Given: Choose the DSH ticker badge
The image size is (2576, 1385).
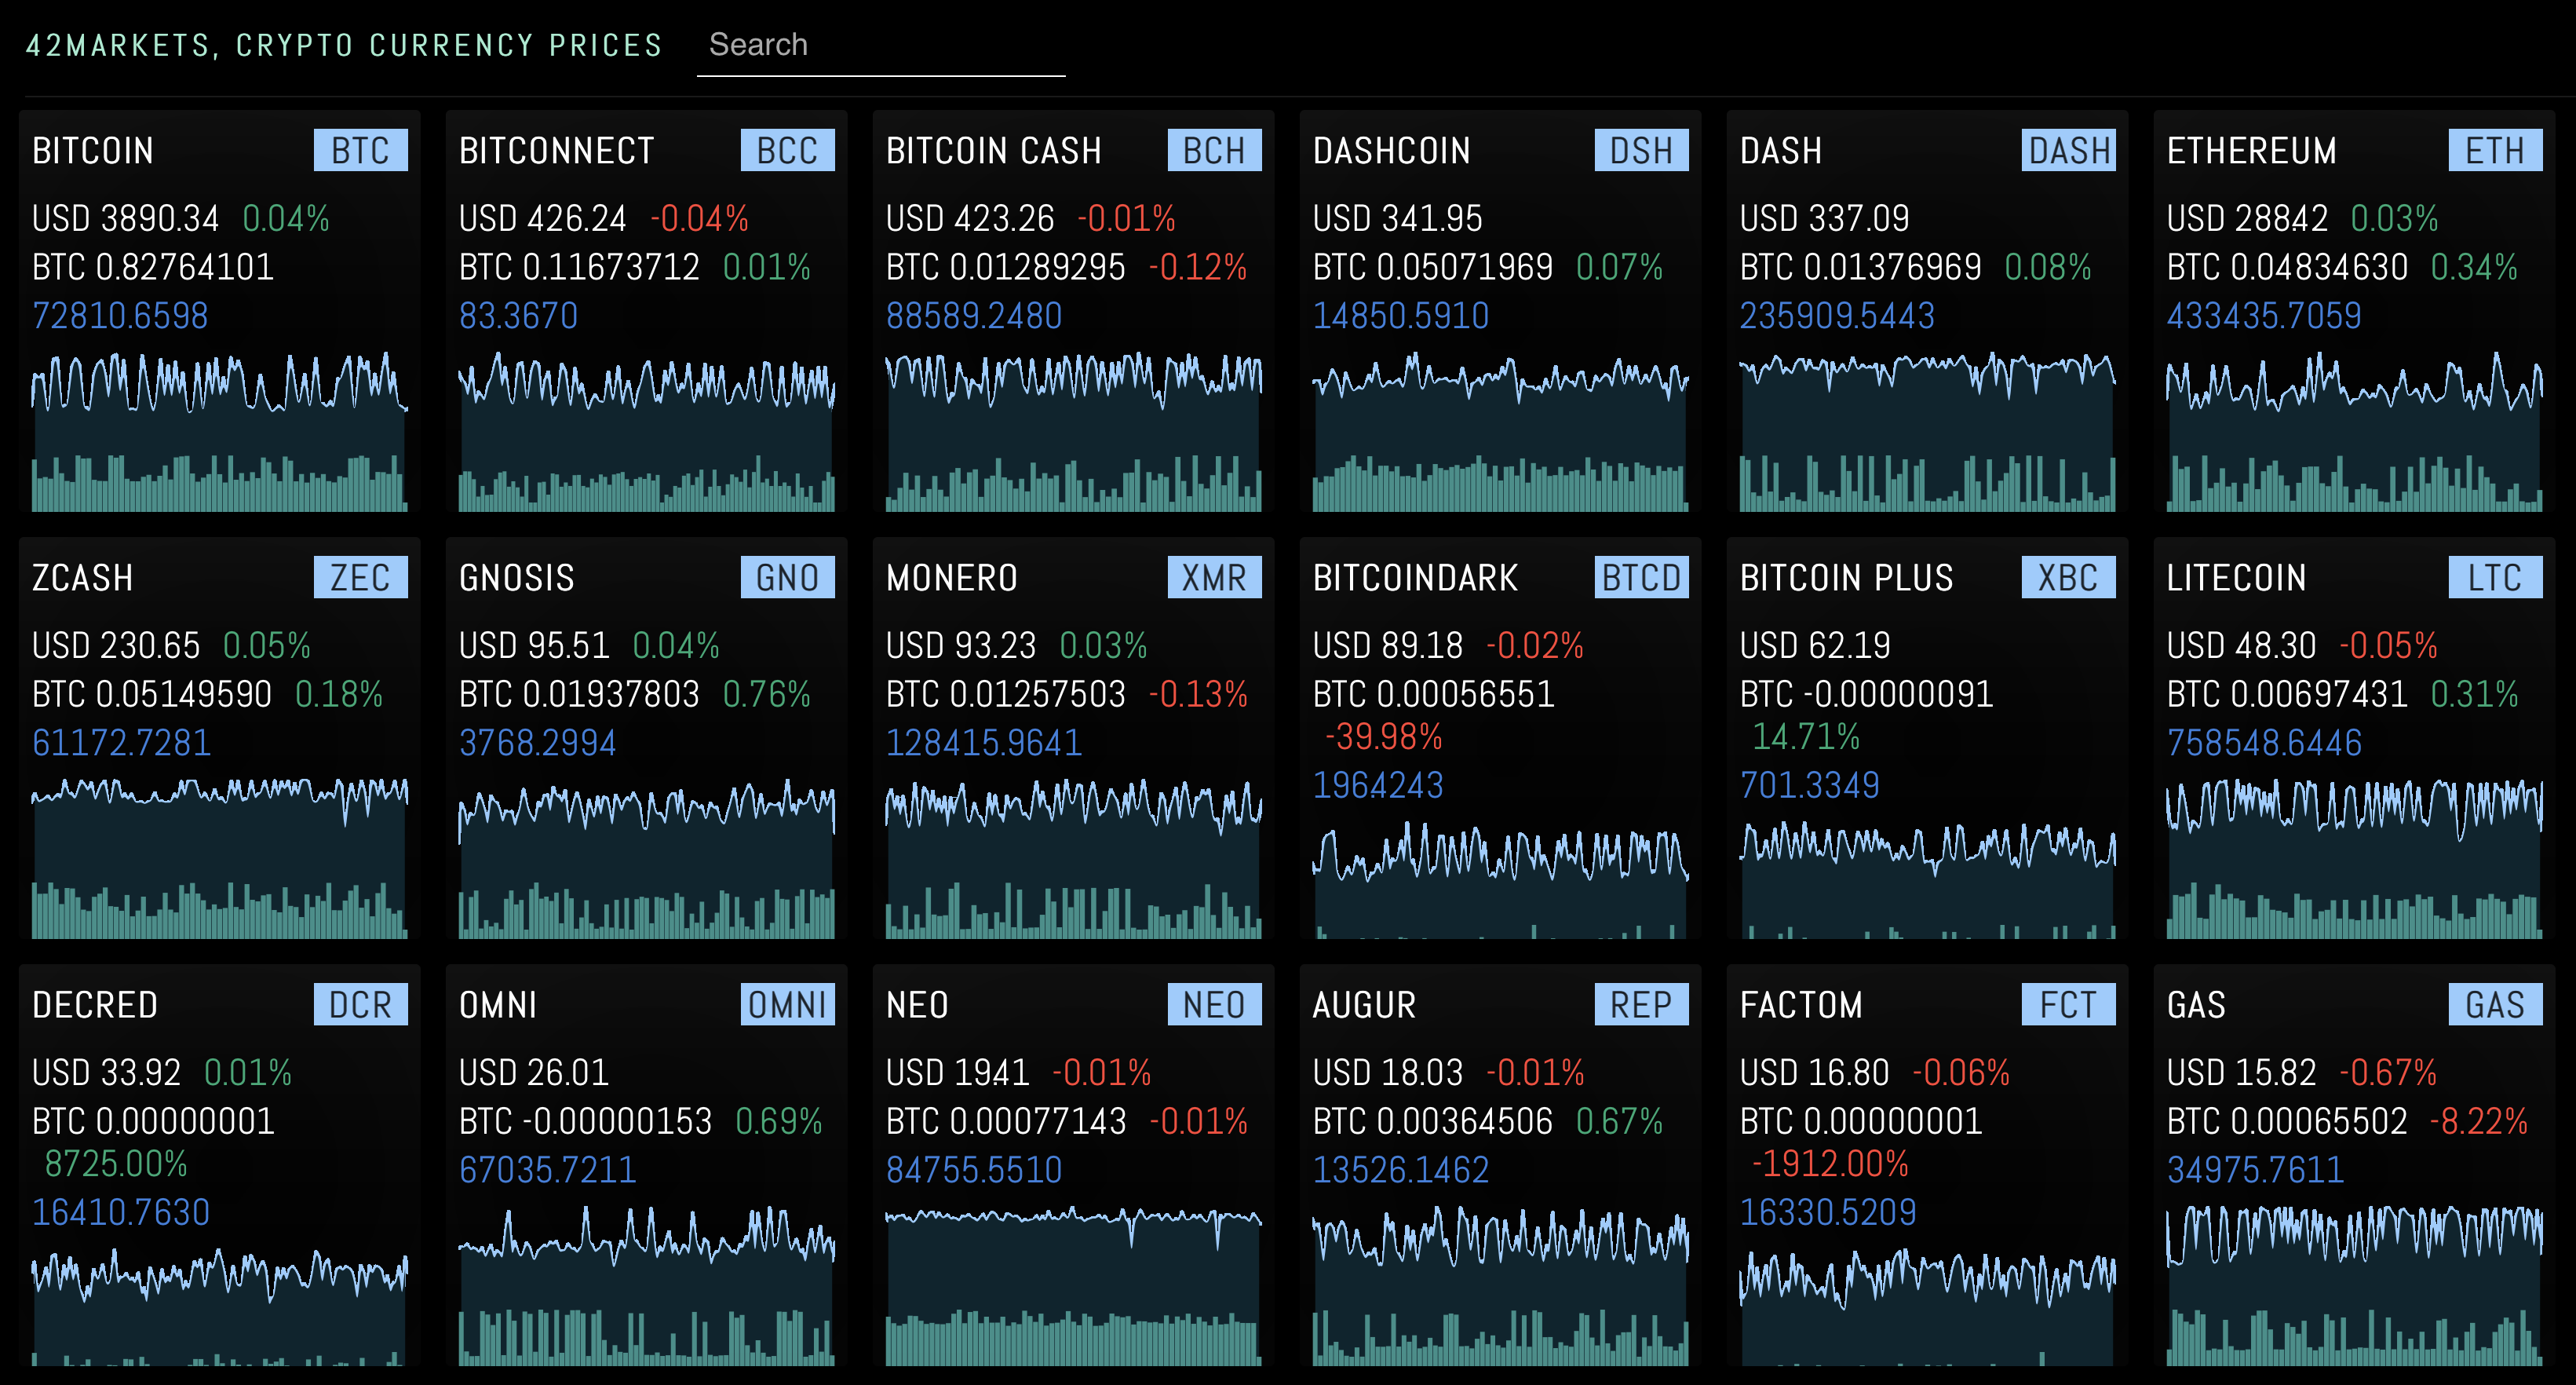Looking at the screenshot, I should (x=1641, y=151).
